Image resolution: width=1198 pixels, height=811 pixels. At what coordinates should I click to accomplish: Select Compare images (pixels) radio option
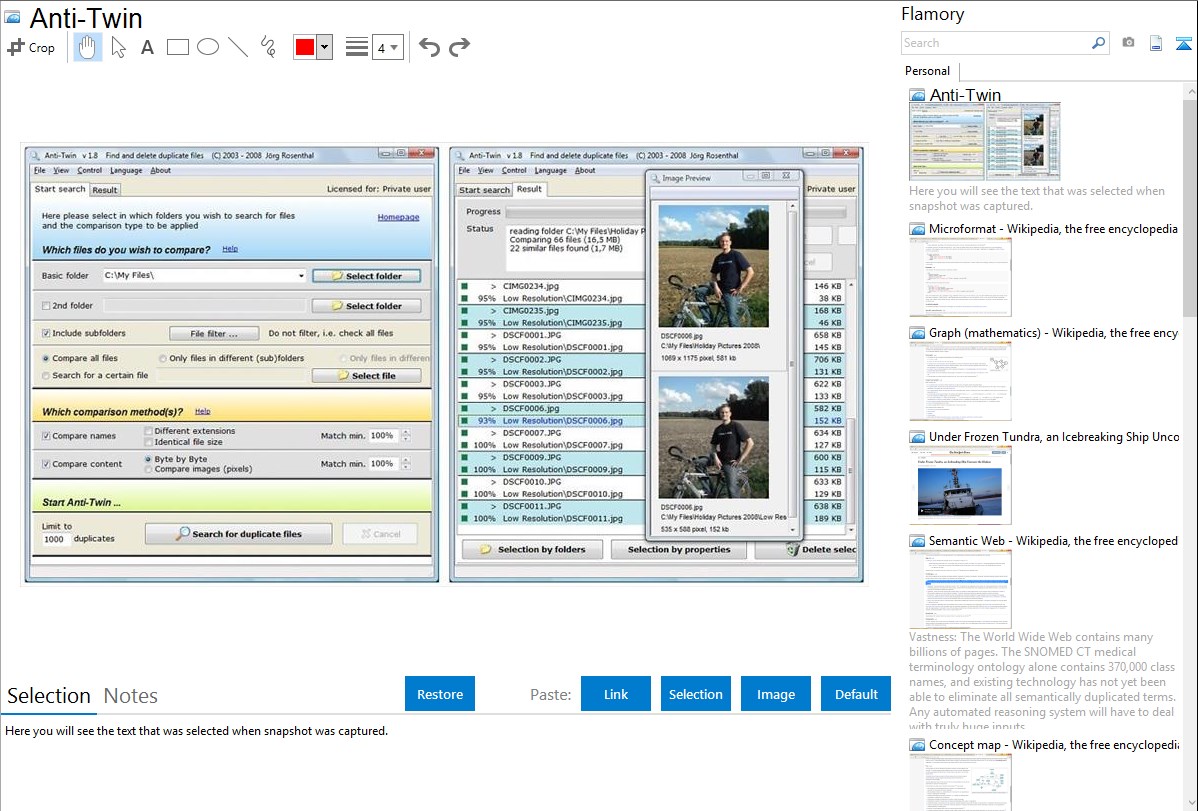[x=148, y=469]
